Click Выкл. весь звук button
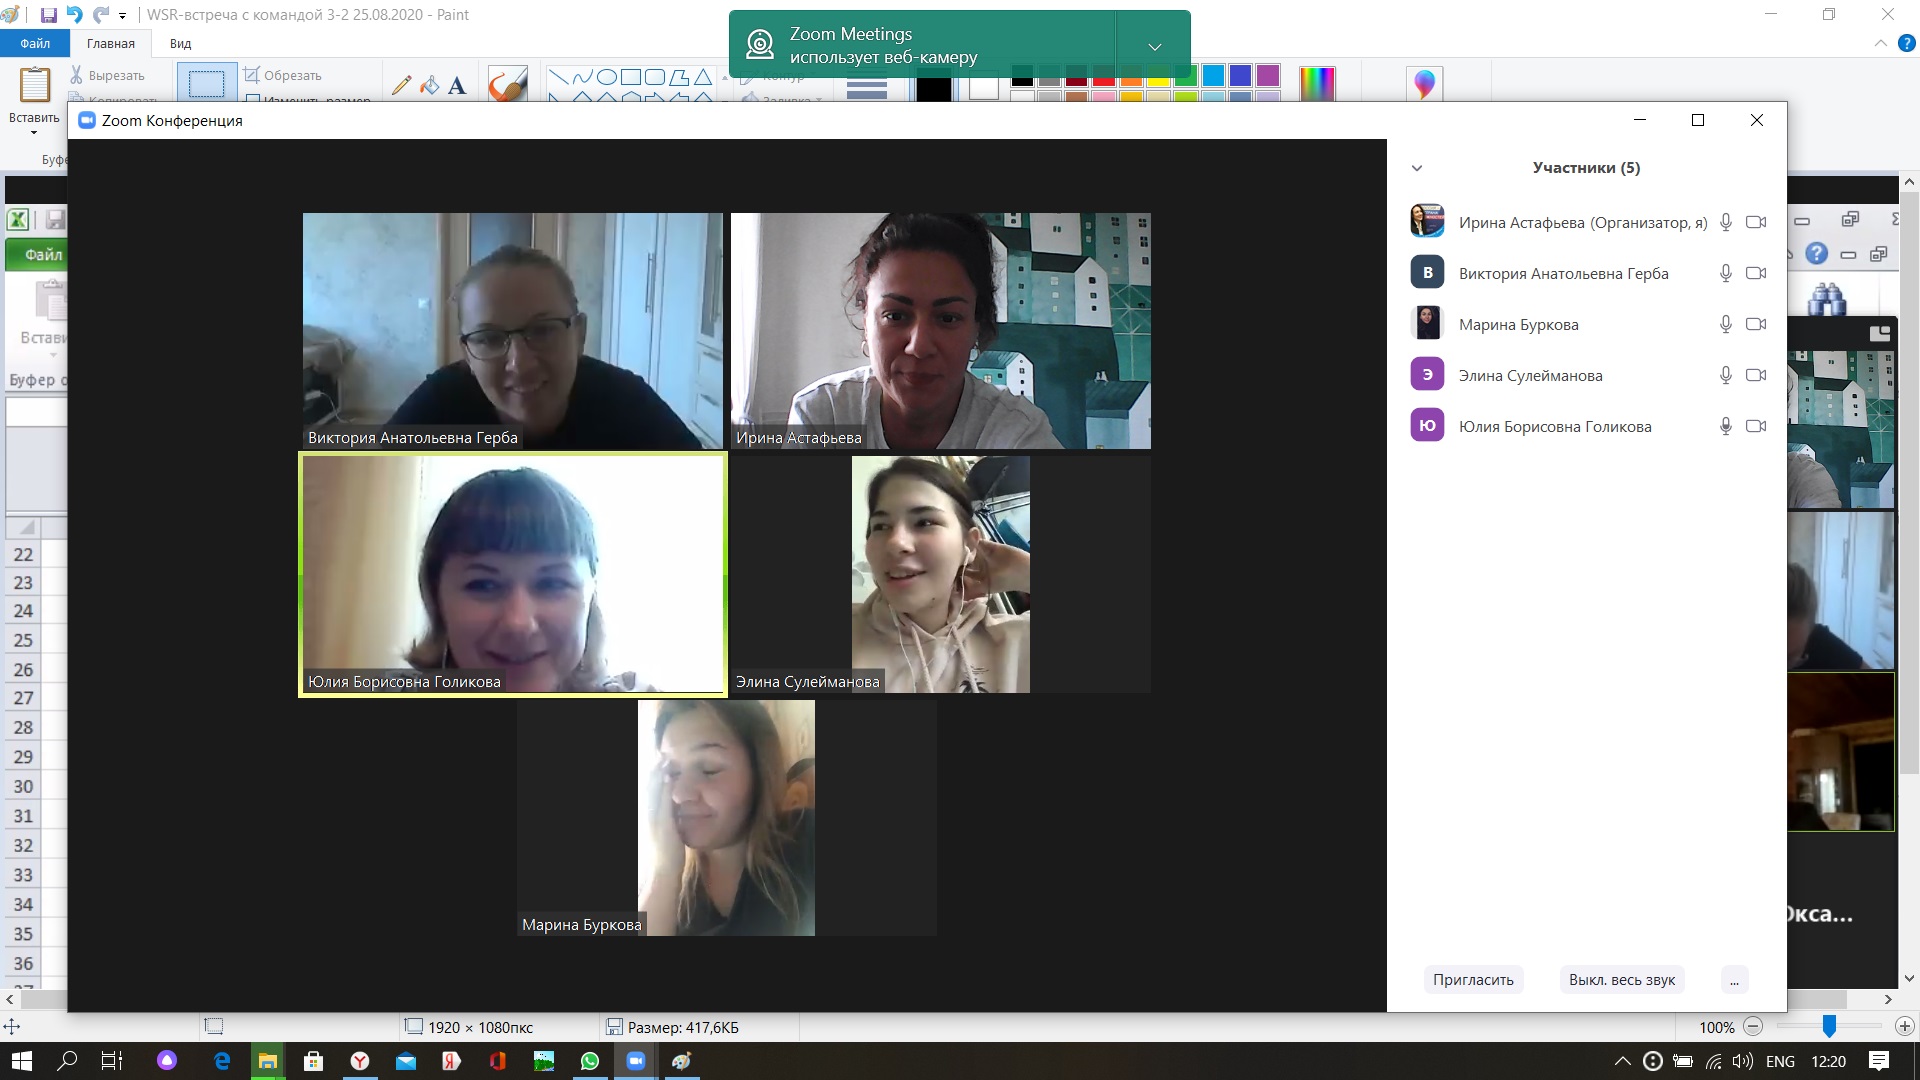This screenshot has width=1920, height=1080. [x=1621, y=980]
